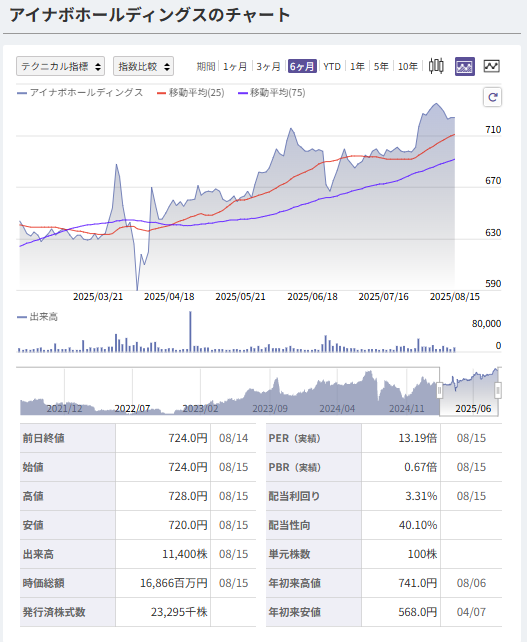
Task: Select the 3ヶ月 period
Action: [268, 66]
